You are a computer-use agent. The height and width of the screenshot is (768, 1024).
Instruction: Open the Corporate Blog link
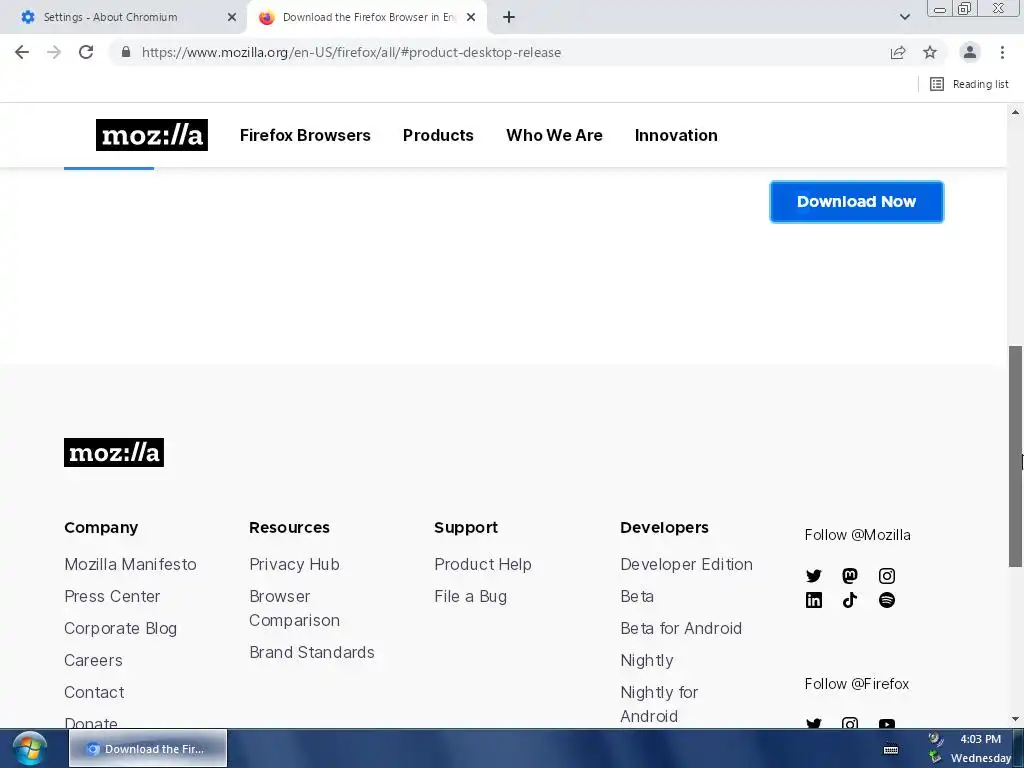coord(120,628)
